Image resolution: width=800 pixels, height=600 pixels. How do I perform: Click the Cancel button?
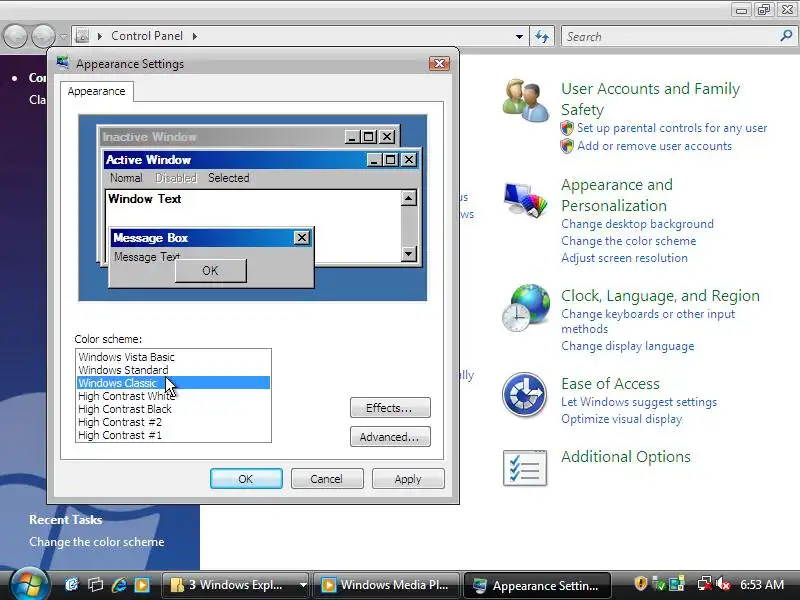pyautogui.click(x=327, y=479)
